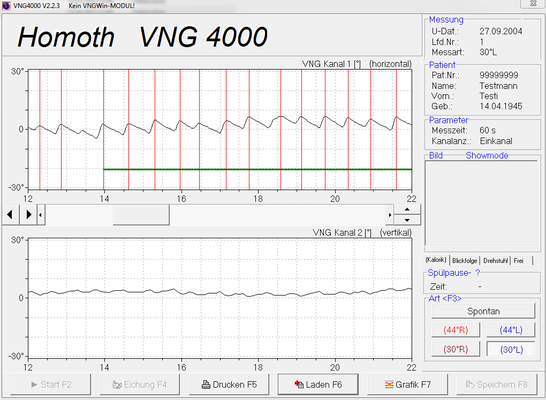Viewport: 546px width, 400px height.
Task: Choose the (44°L) caloric button
Action: 511,330
